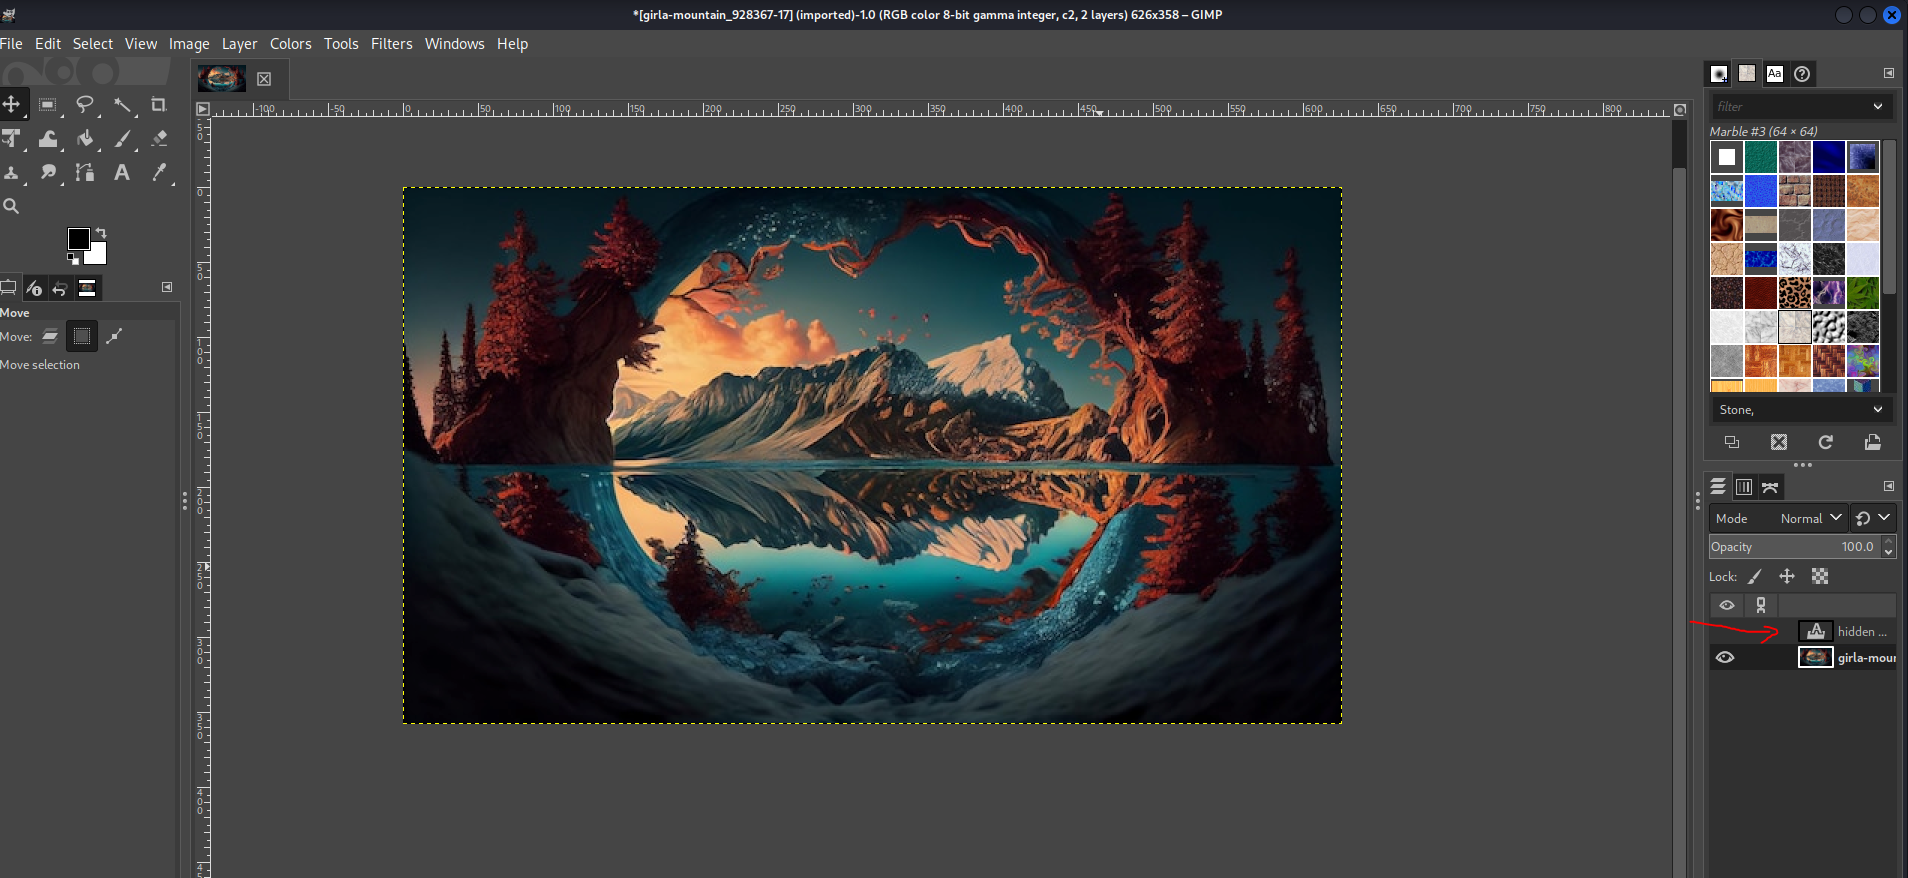Select the Text tool
1908x878 pixels.
pyautogui.click(x=122, y=173)
